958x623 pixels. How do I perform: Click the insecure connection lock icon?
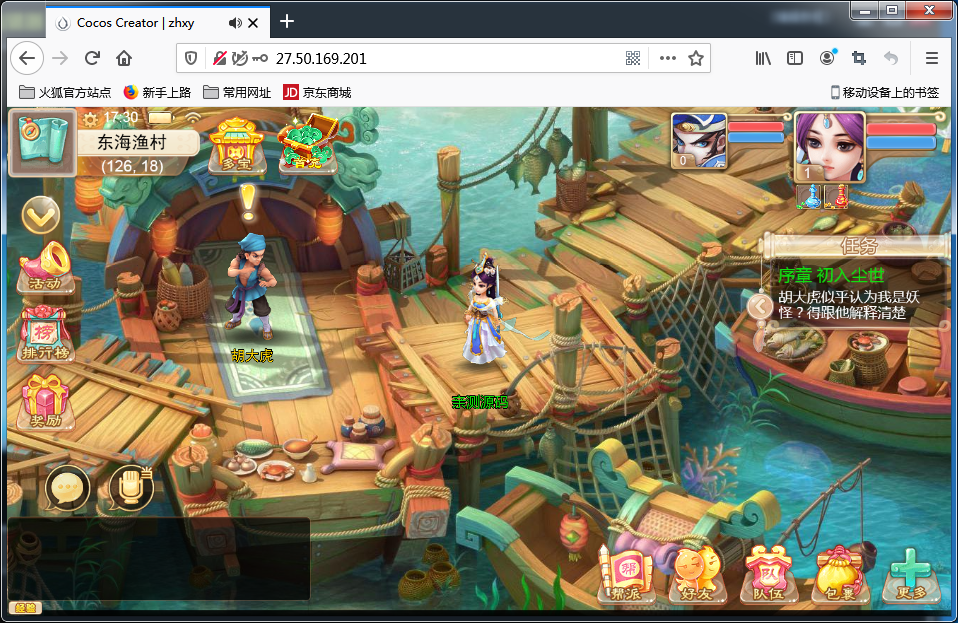(219, 59)
